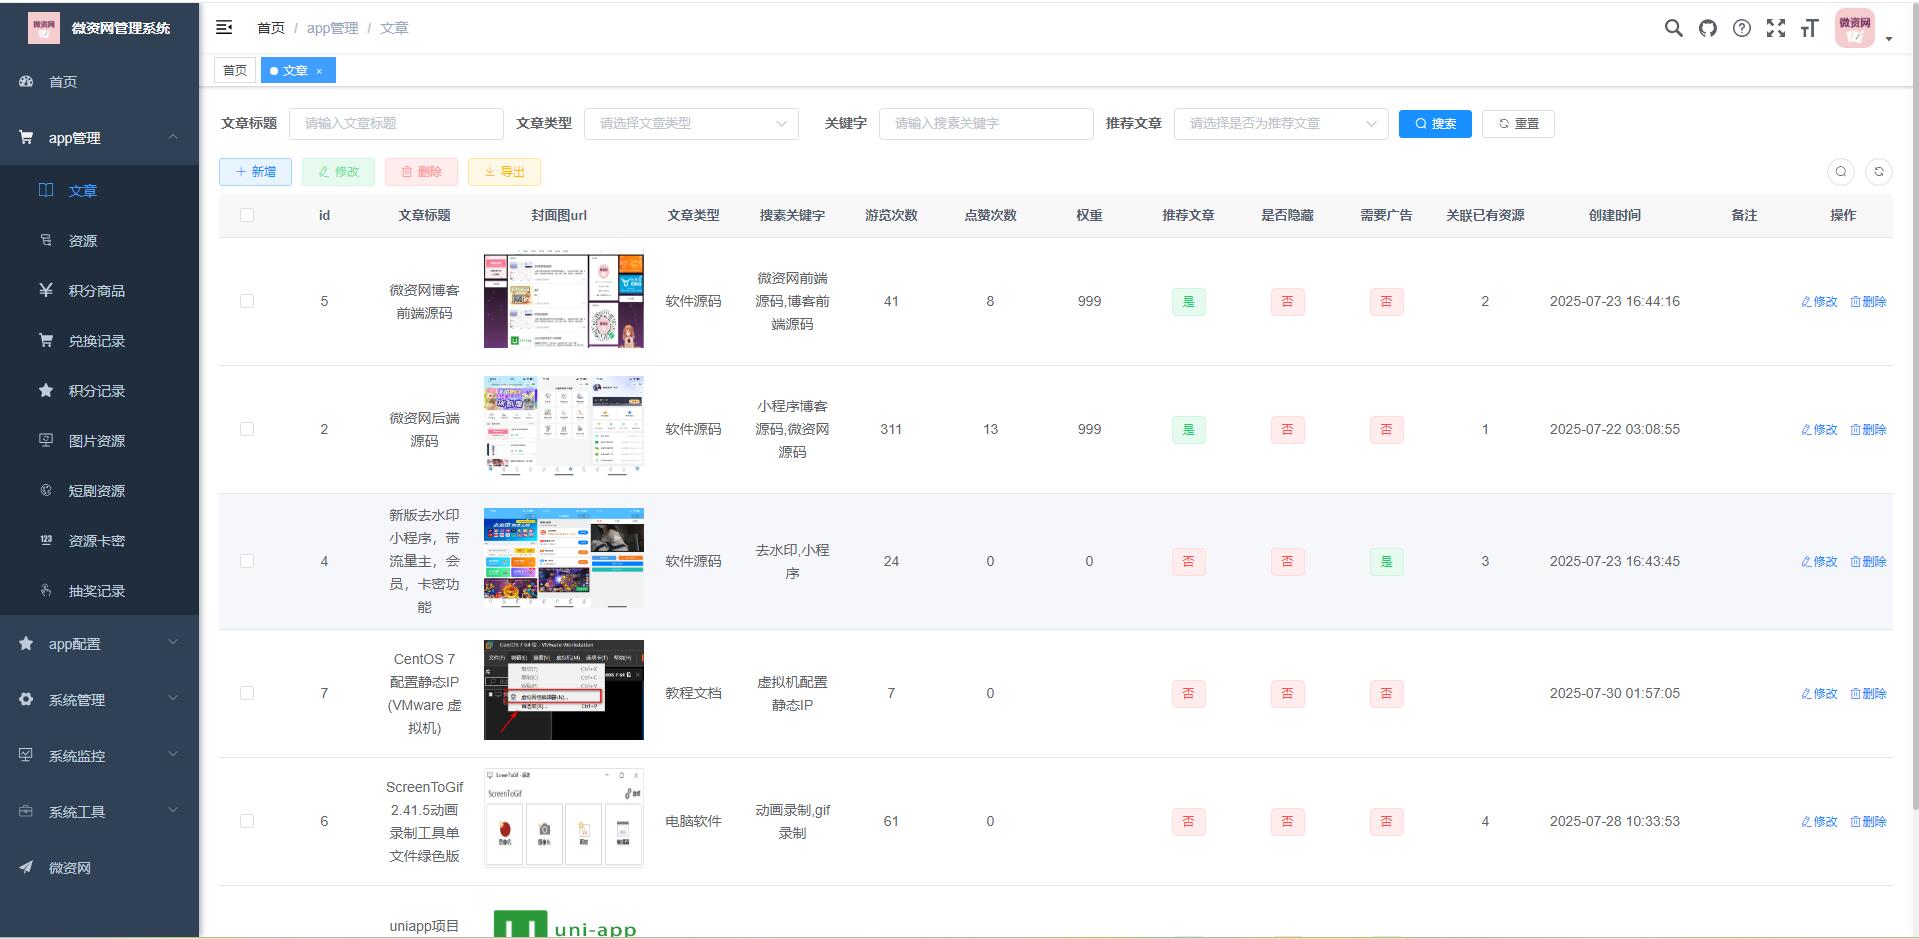Focus the 关键字 search input field
The width and height of the screenshot is (1919, 939).
coord(986,124)
